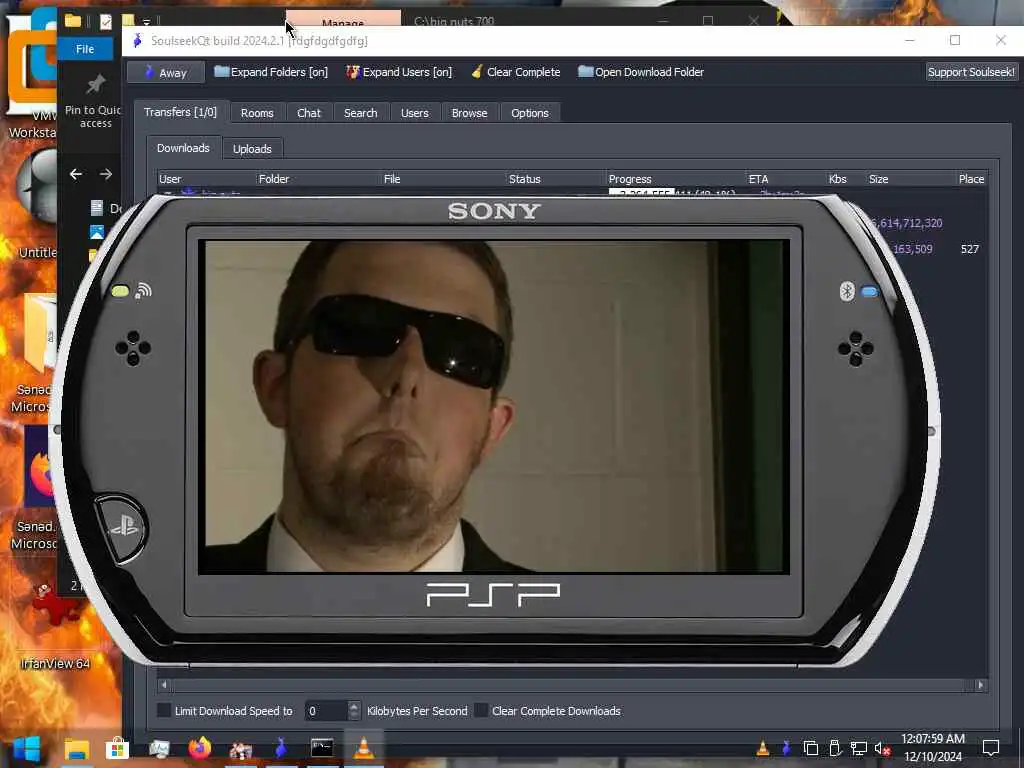Click the Explorer back arrow
Screen dimensions: 1024x768
pos(76,174)
